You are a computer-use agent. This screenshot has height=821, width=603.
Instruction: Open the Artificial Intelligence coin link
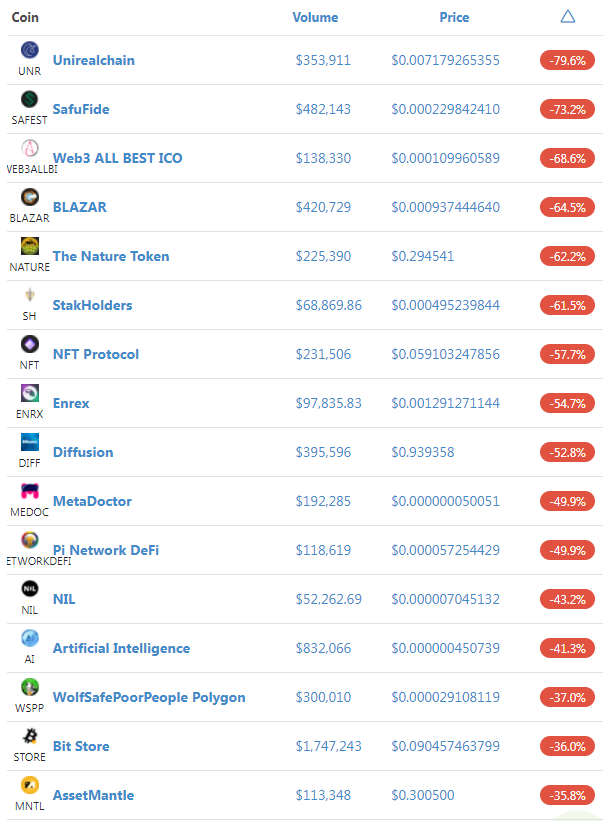coord(121,648)
